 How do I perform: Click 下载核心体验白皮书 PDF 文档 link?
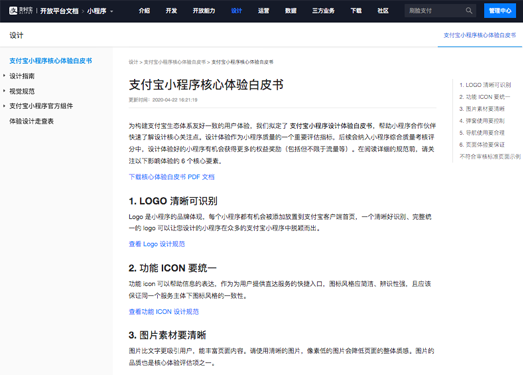tap(171, 177)
